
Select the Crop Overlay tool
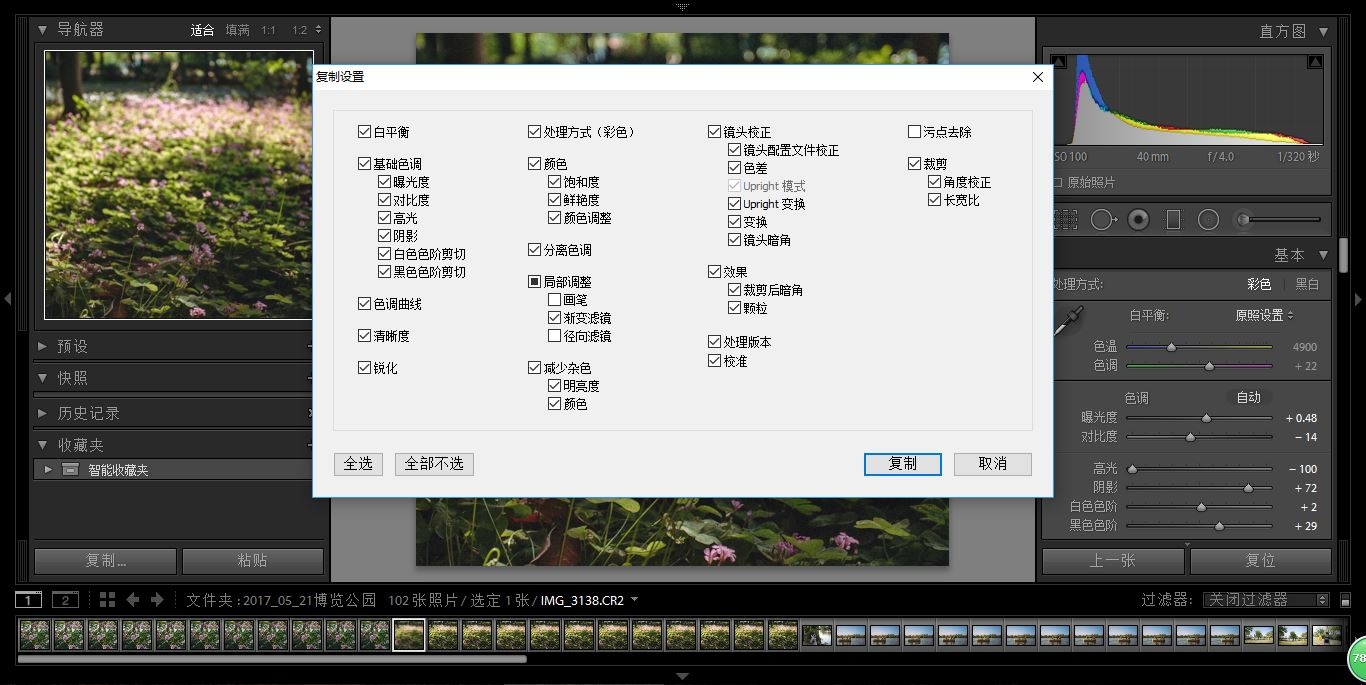point(1065,219)
